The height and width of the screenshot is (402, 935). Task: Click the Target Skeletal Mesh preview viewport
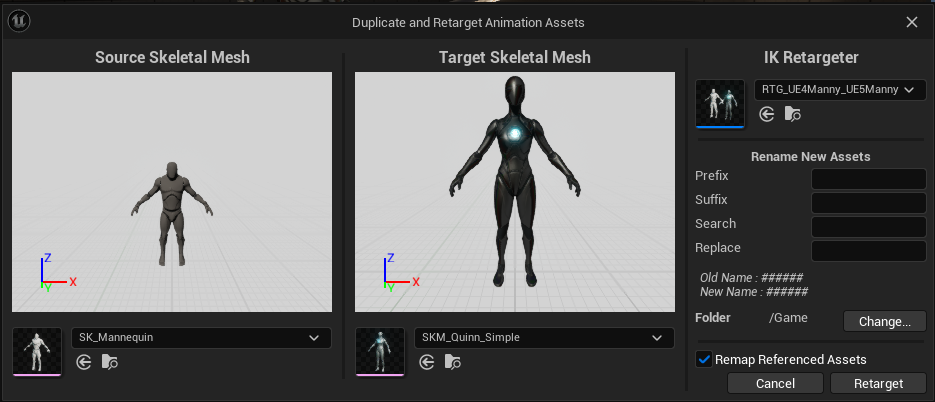pyautogui.click(x=515, y=192)
